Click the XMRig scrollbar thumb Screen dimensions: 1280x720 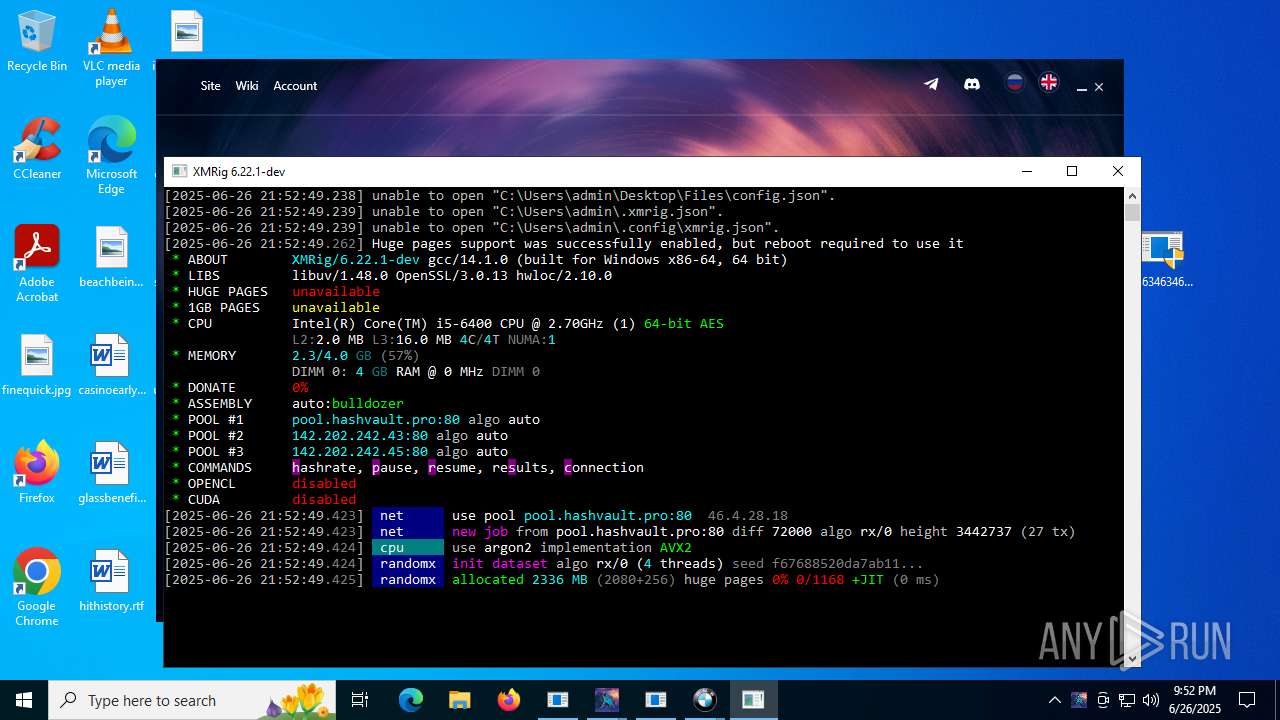coord(1132,212)
